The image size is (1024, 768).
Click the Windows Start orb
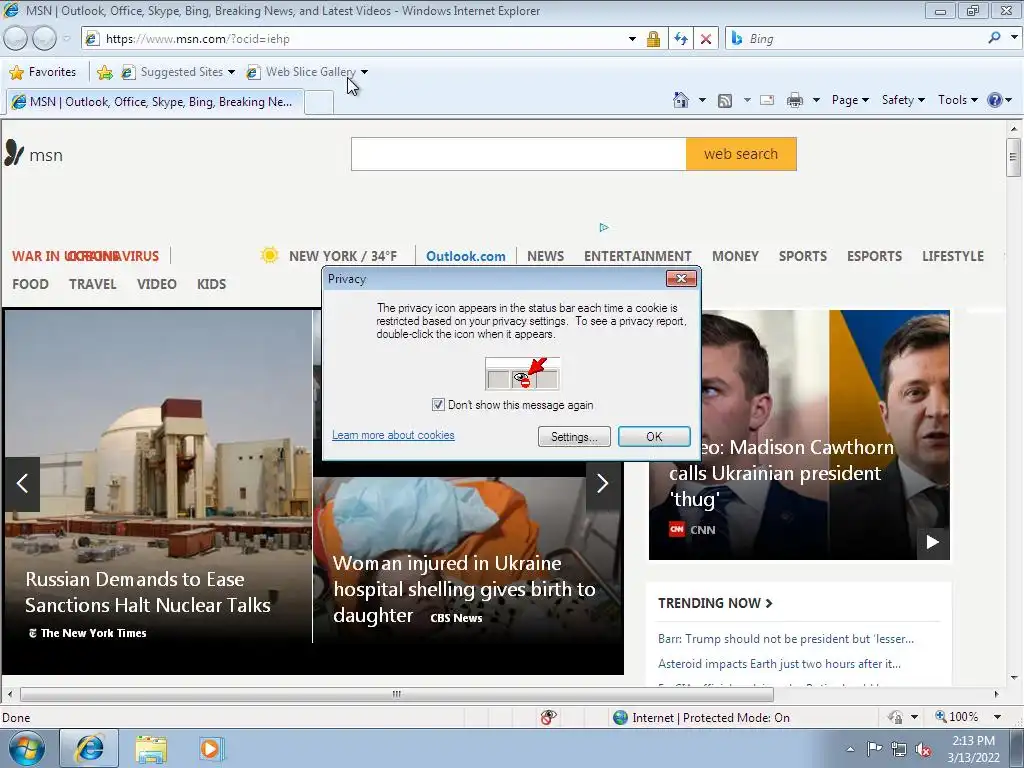coord(27,748)
